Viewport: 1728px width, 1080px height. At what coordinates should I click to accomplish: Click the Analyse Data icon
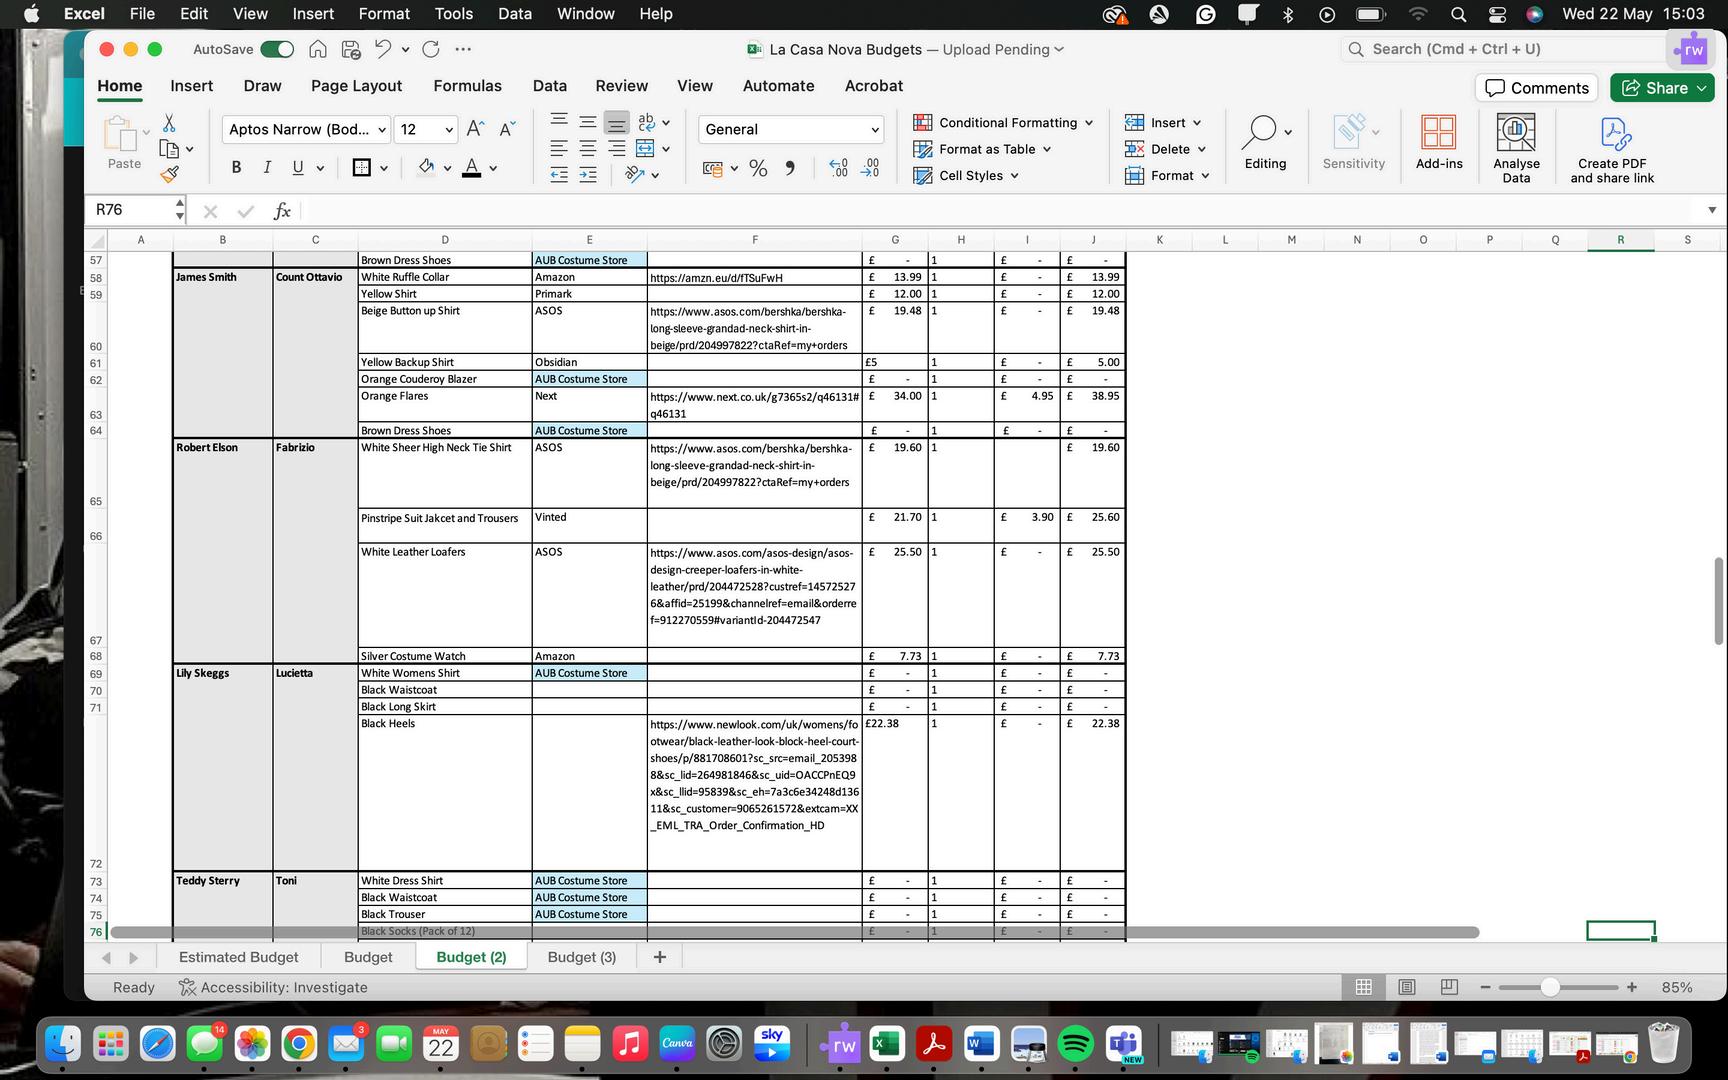(1516, 147)
